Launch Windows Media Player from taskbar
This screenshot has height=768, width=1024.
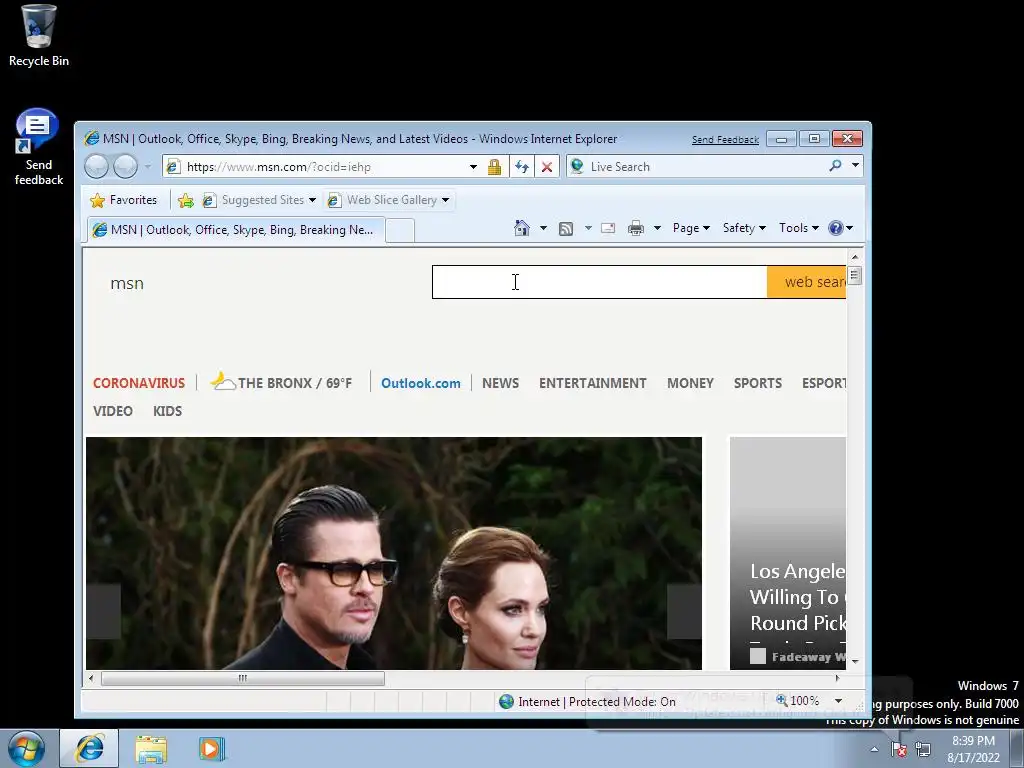[x=212, y=749]
